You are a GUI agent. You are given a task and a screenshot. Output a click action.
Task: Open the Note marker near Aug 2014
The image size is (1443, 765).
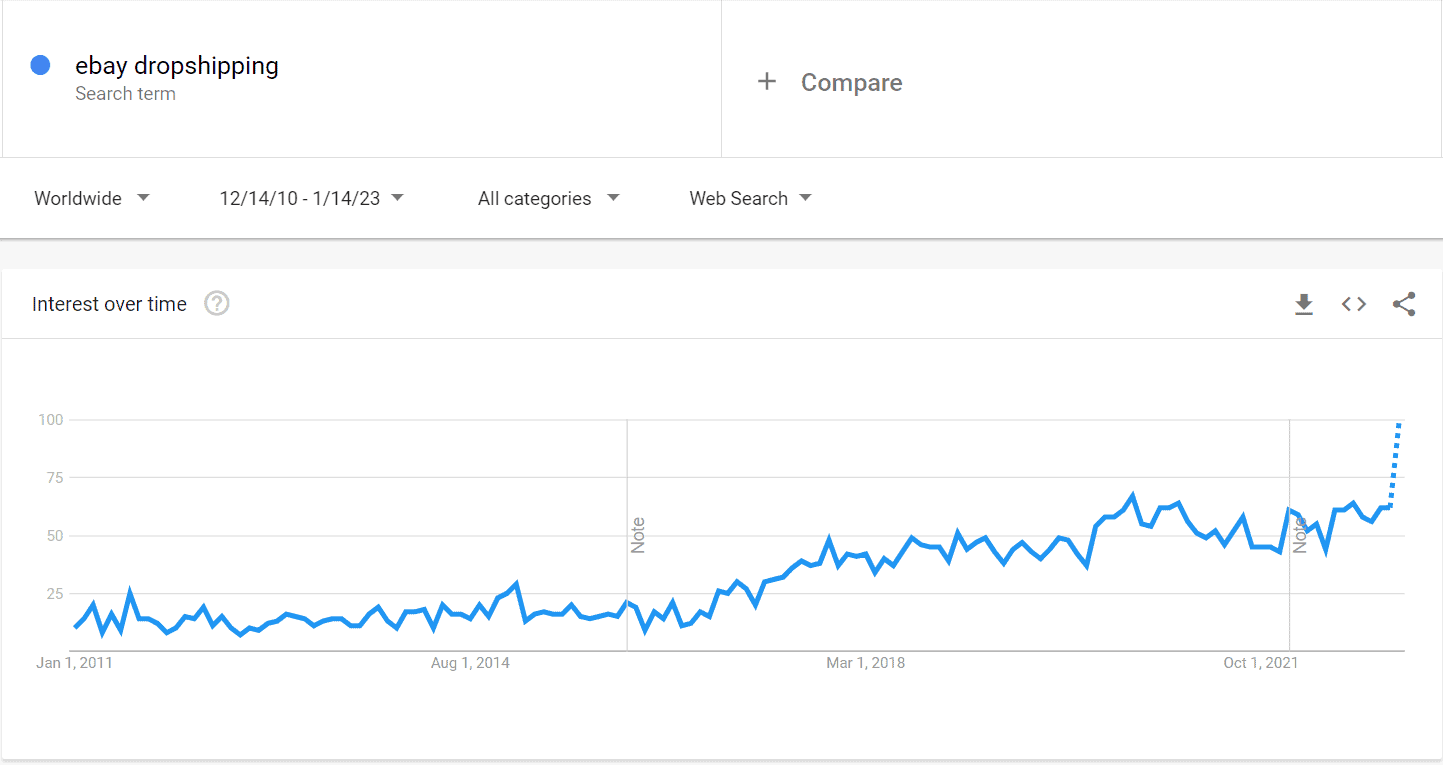[640, 537]
